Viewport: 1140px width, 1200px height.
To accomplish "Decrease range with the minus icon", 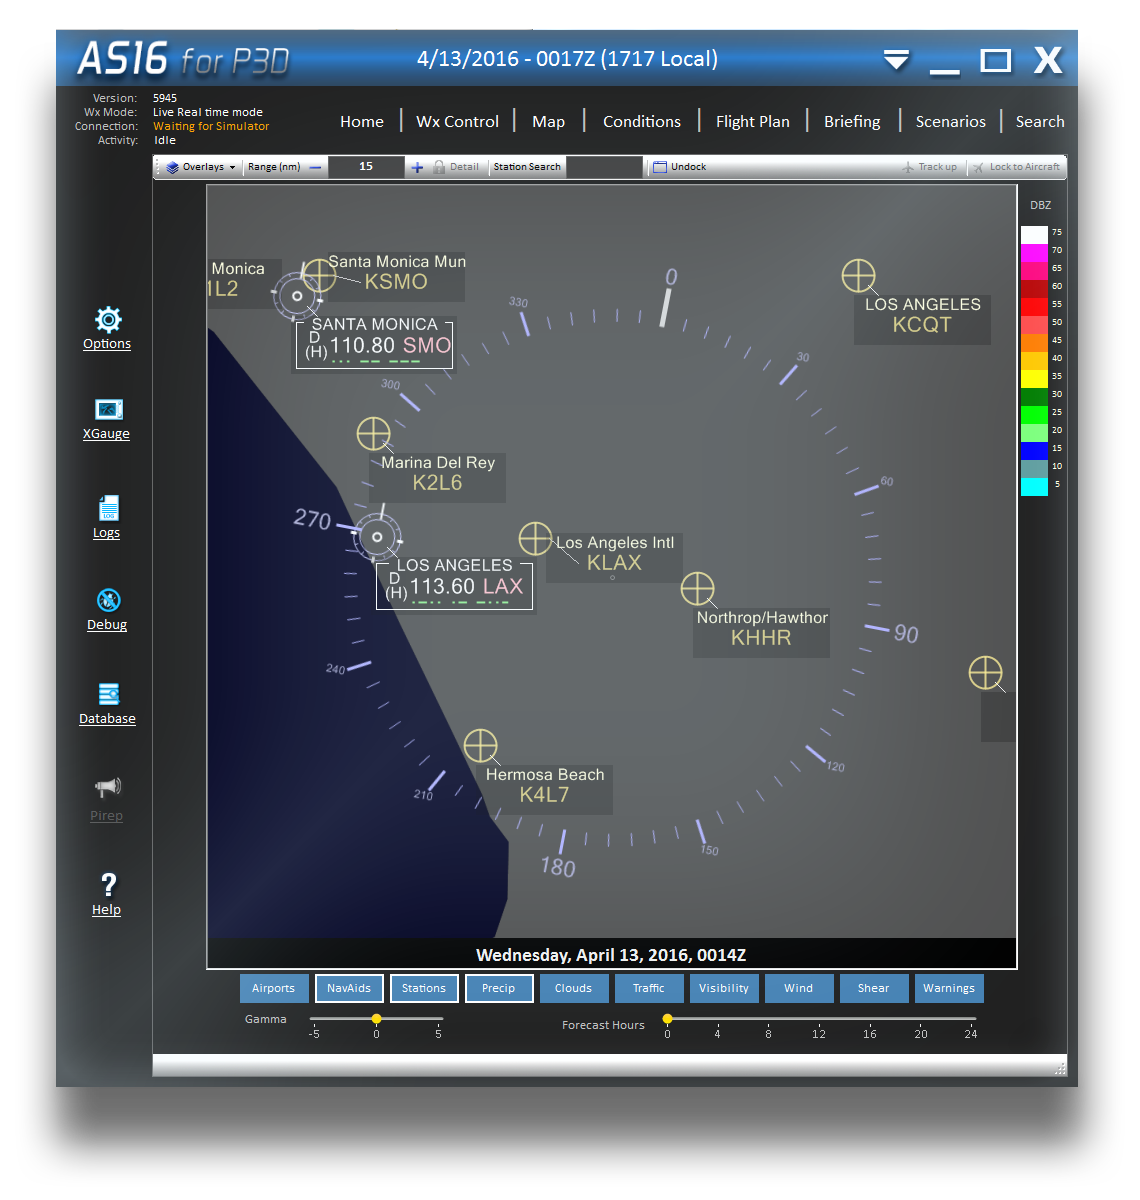I will (315, 167).
